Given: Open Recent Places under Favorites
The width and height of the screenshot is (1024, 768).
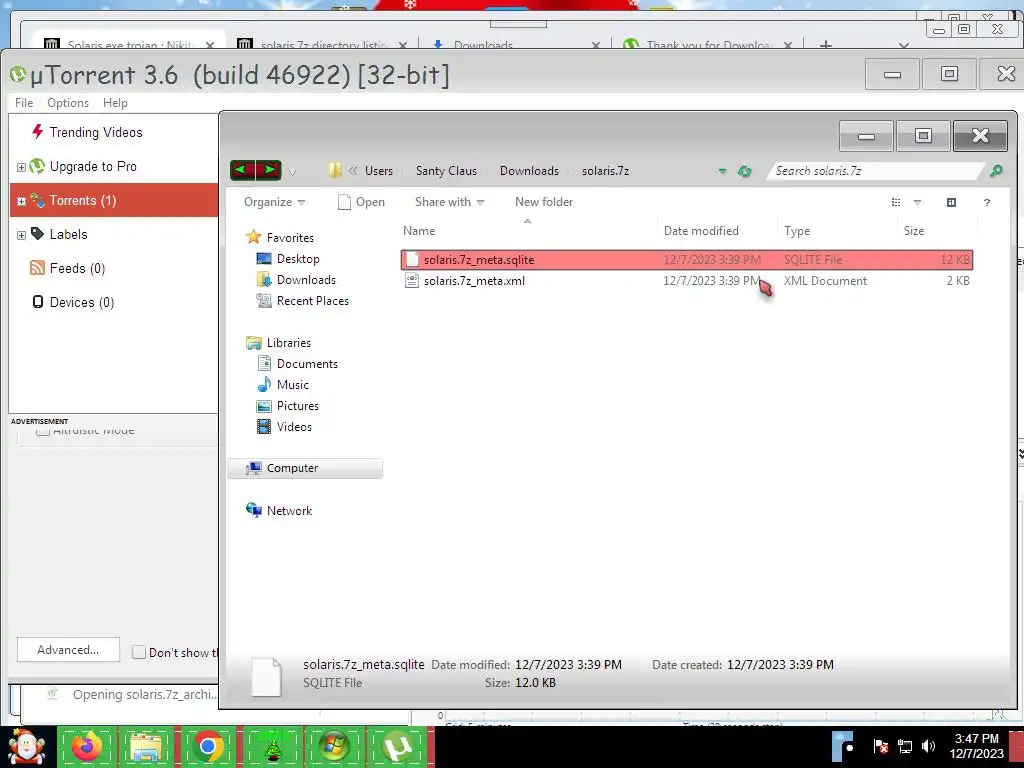Looking at the screenshot, I should (x=313, y=300).
